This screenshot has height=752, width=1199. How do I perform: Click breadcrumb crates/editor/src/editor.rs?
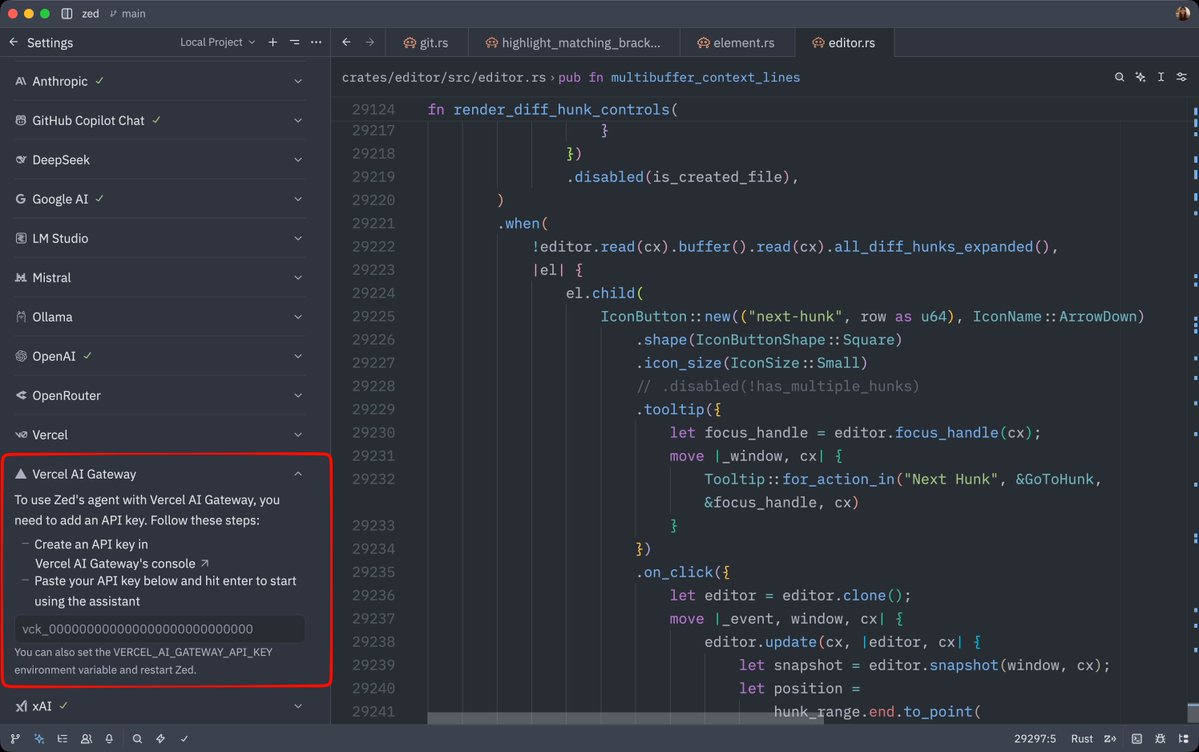[x=444, y=77]
